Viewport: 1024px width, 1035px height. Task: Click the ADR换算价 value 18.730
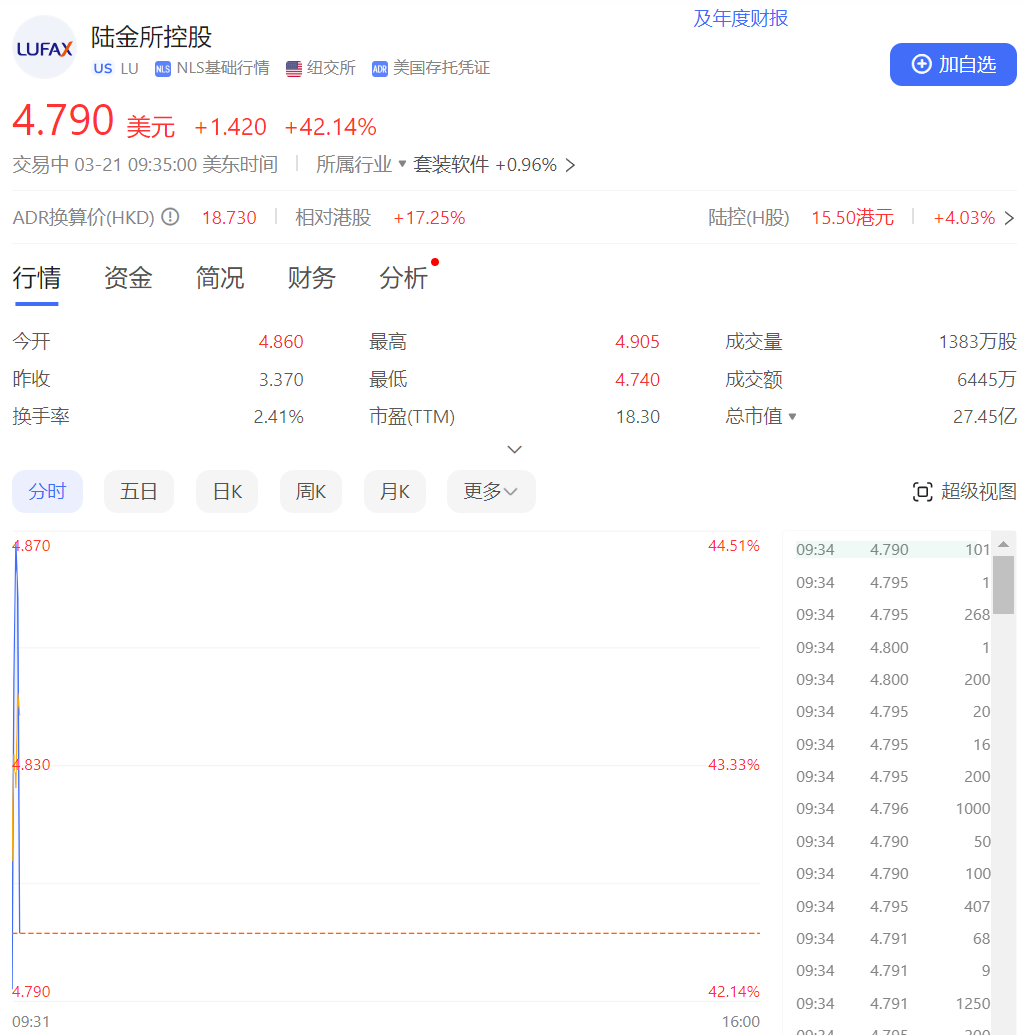[229, 218]
